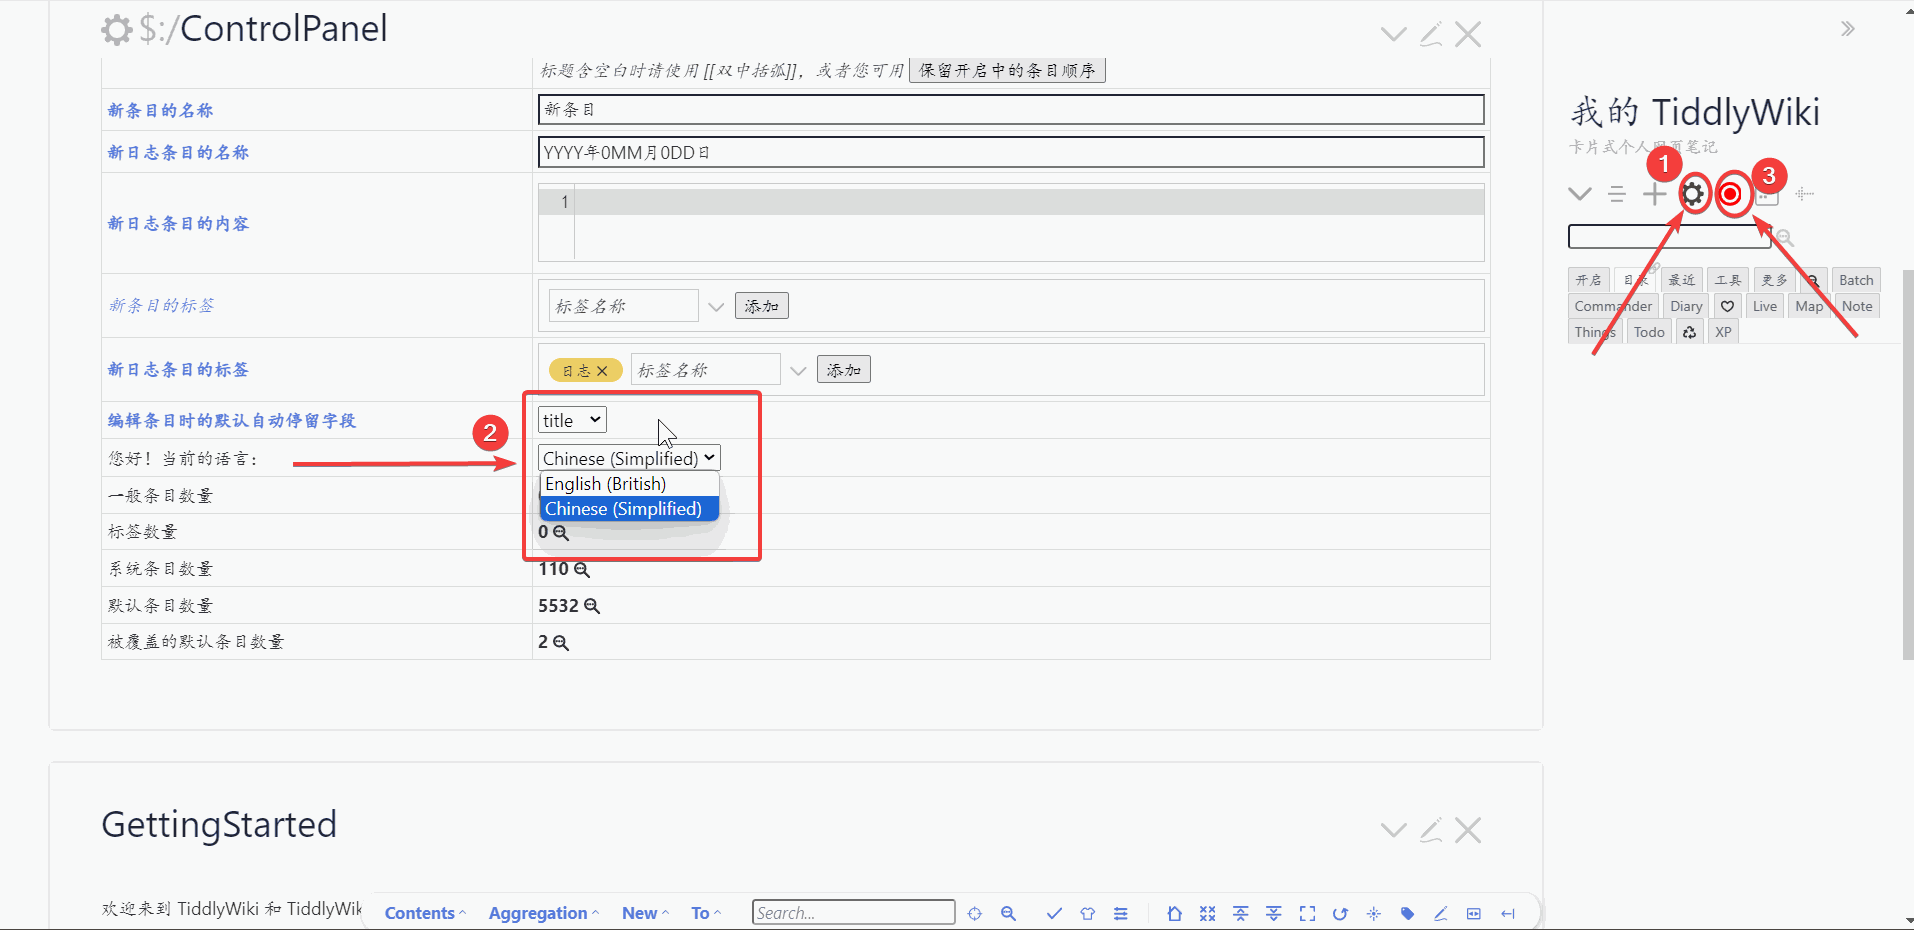The height and width of the screenshot is (930, 1914).
Task: Switch to the XP sidebar tab
Action: coord(1723,332)
